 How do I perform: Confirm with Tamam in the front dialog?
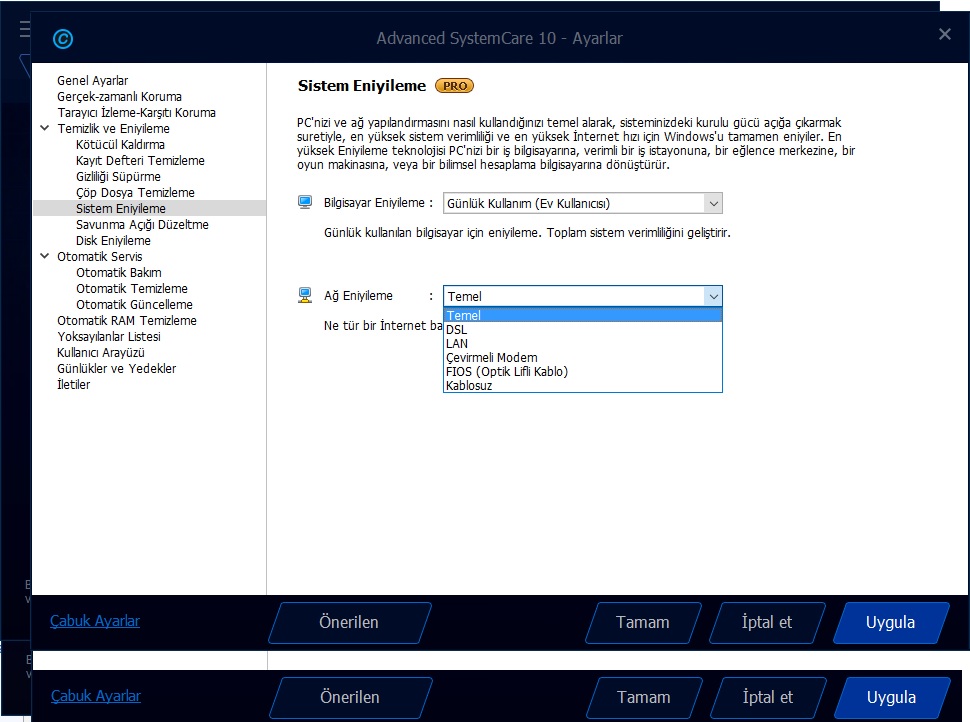tap(643, 622)
